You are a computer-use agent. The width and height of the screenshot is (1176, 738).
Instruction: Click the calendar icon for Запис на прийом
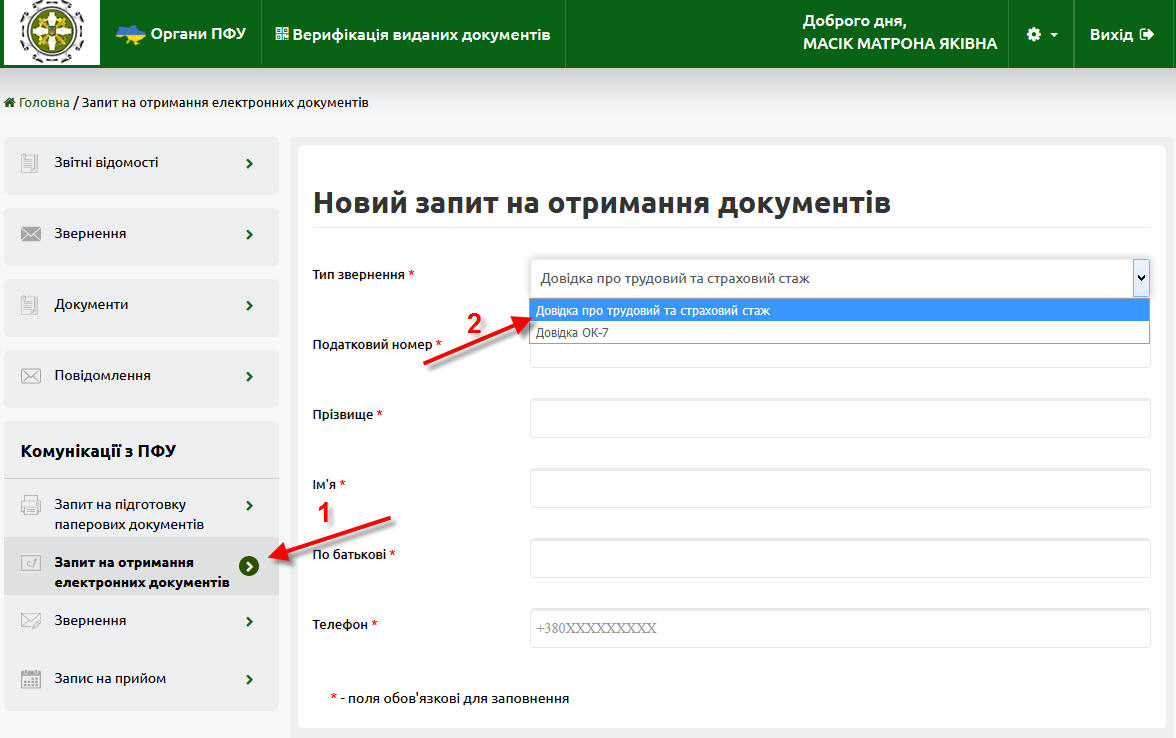point(31,679)
